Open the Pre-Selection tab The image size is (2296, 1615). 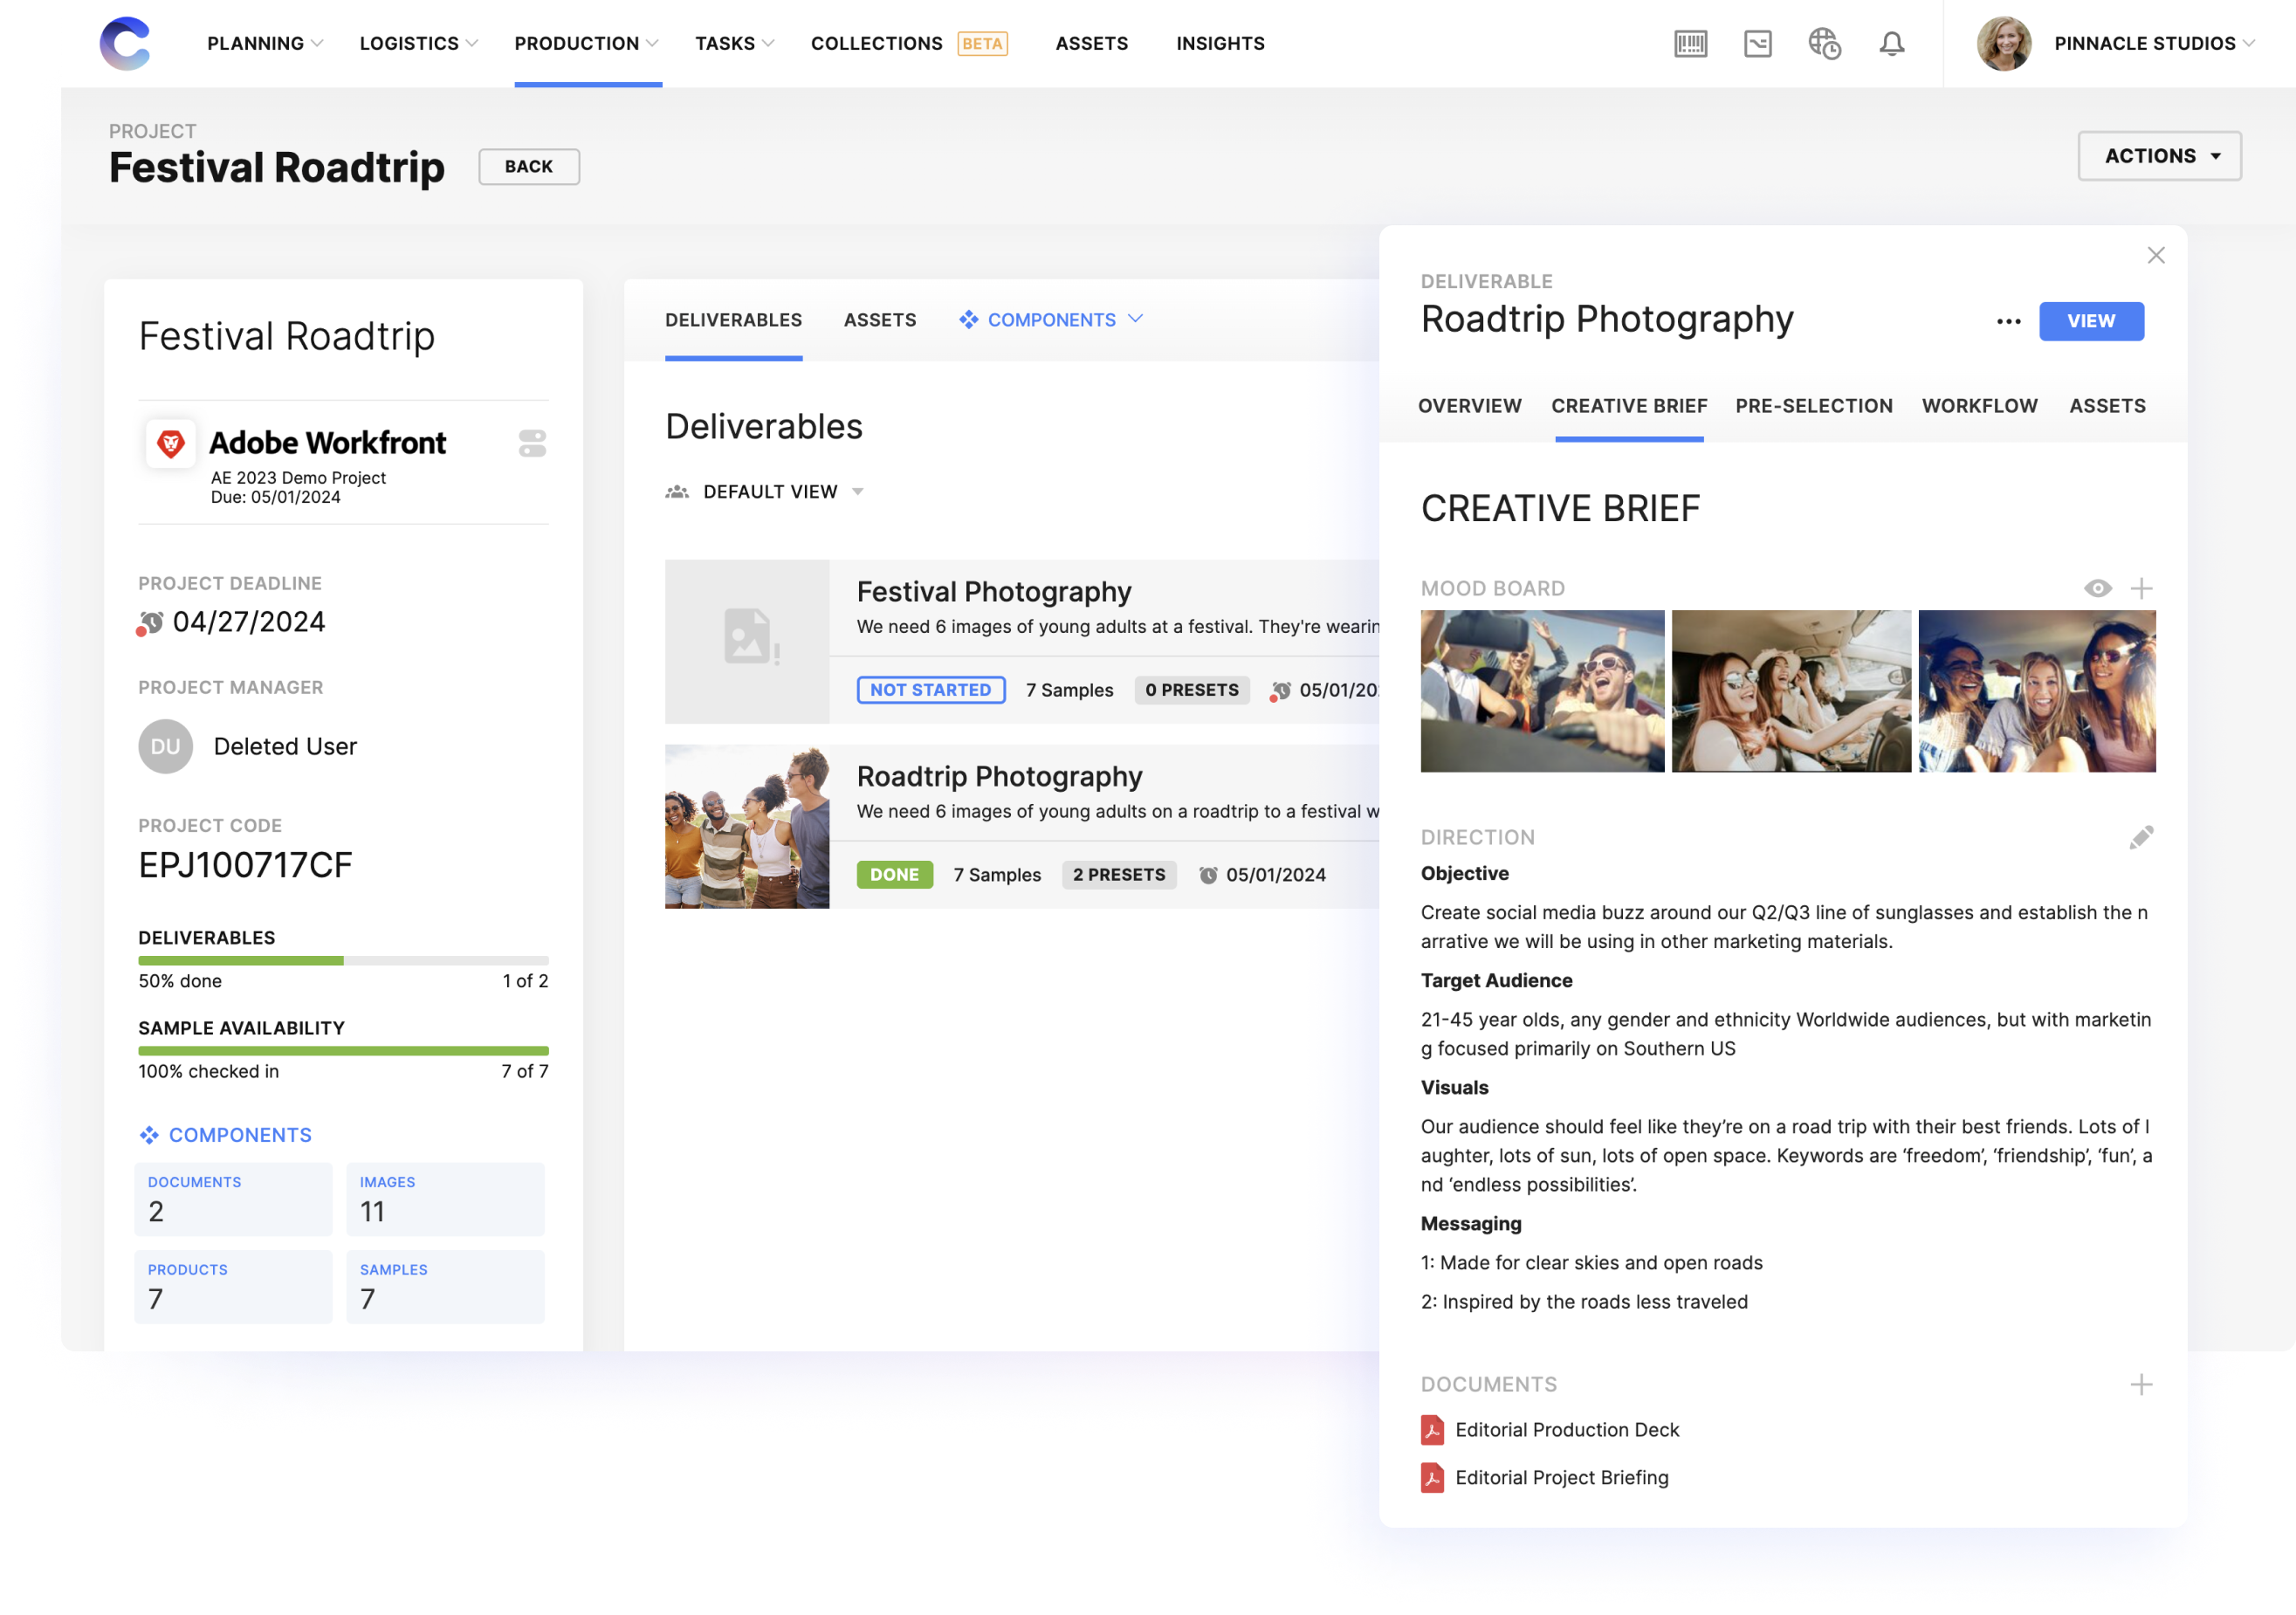coord(1813,406)
